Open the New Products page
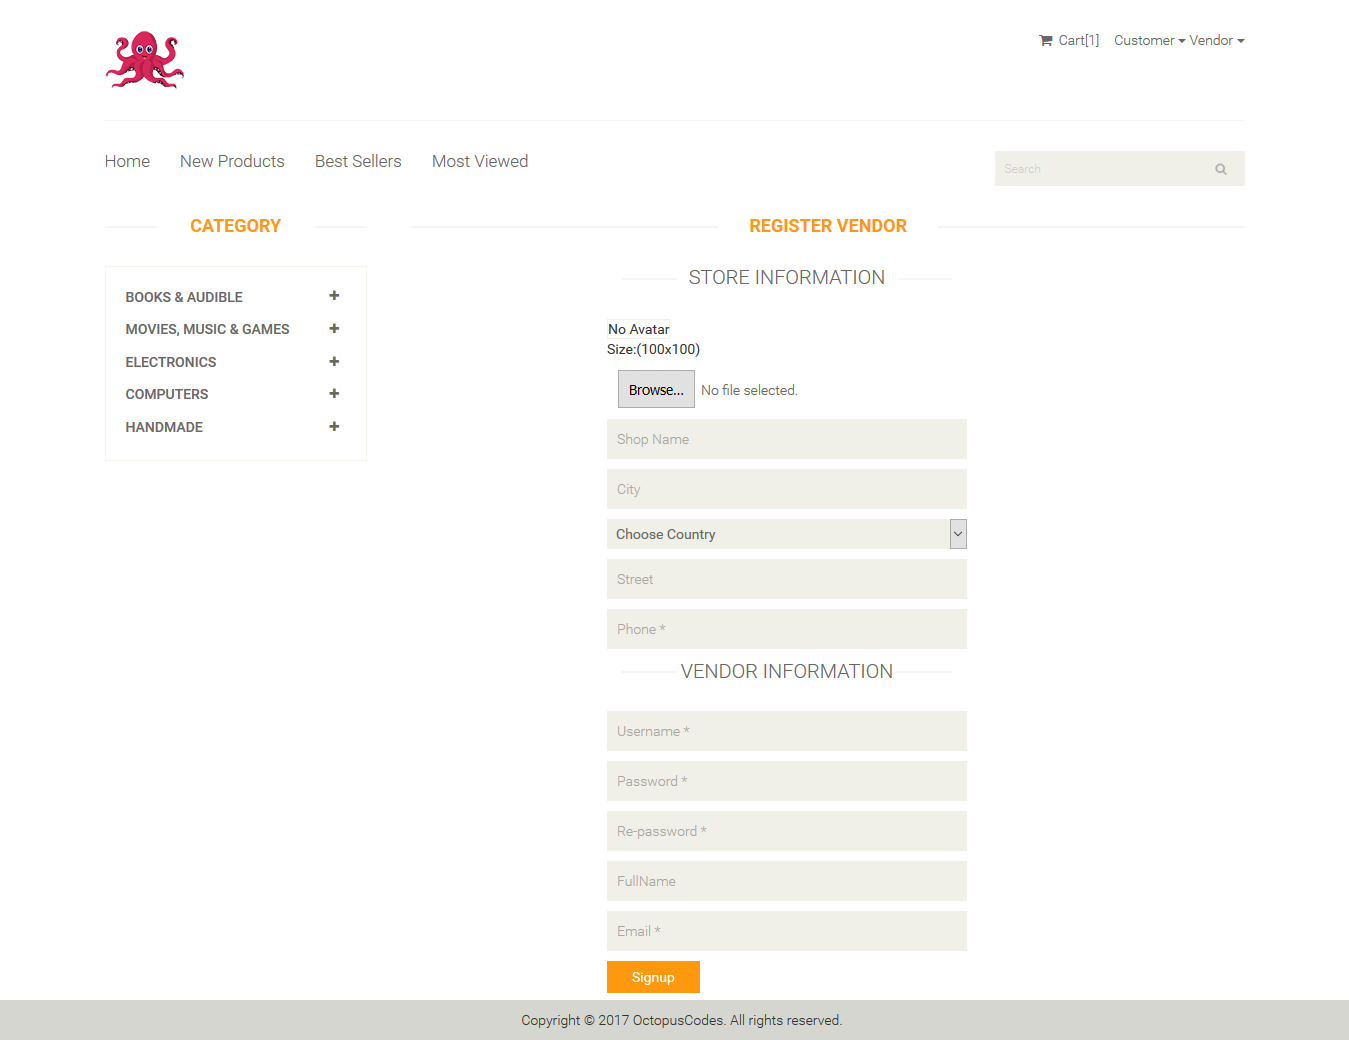1349x1040 pixels. click(231, 161)
